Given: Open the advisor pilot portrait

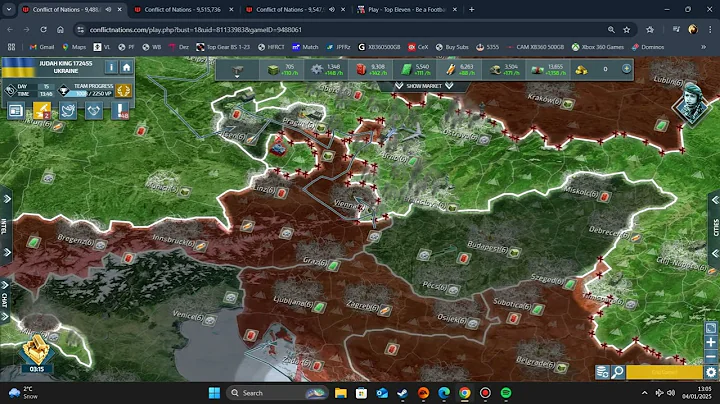Looking at the screenshot, I should pos(691,103).
